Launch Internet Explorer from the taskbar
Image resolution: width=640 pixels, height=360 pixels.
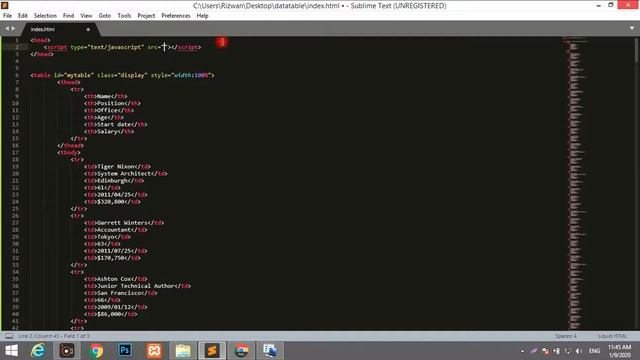[x=38, y=351]
